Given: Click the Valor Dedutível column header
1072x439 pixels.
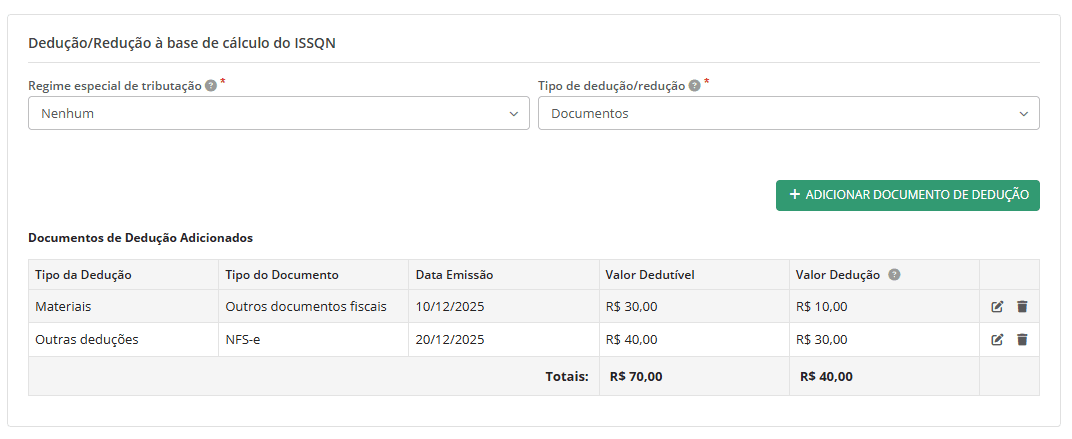Looking at the screenshot, I should (x=650, y=275).
